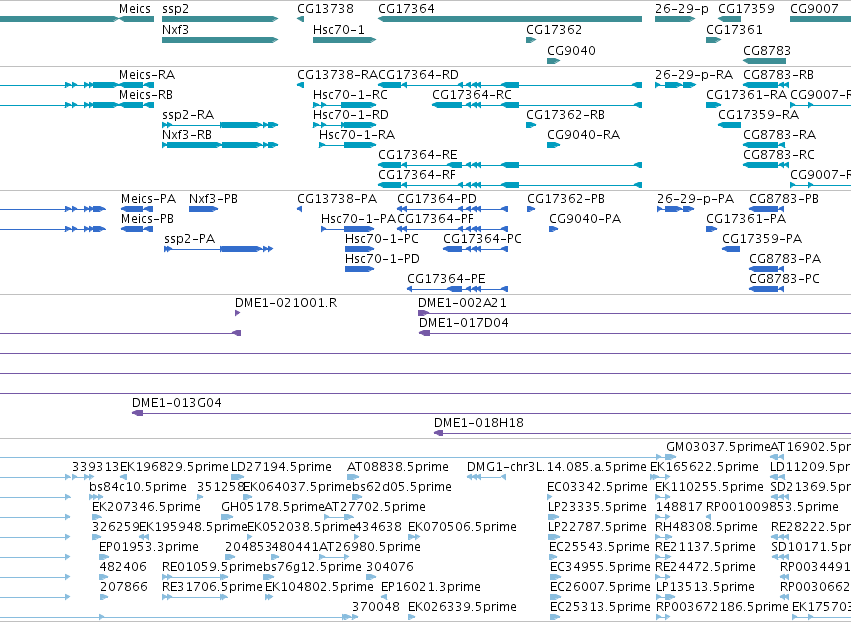
Task: Click the DME1-017D04 clone label
Action: (x=463, y=323)
